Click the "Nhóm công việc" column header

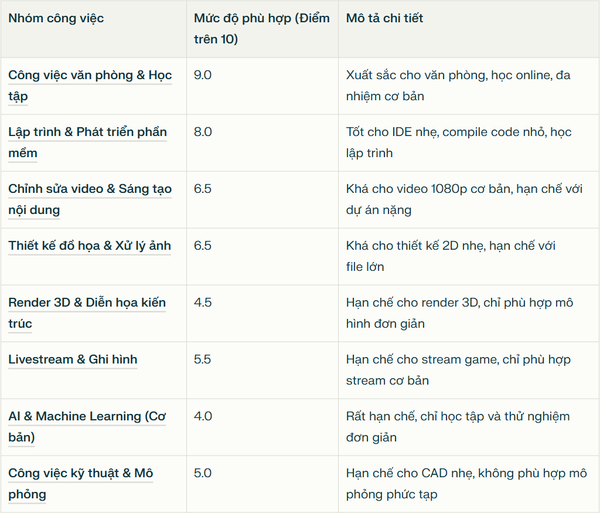pos(56,18)
